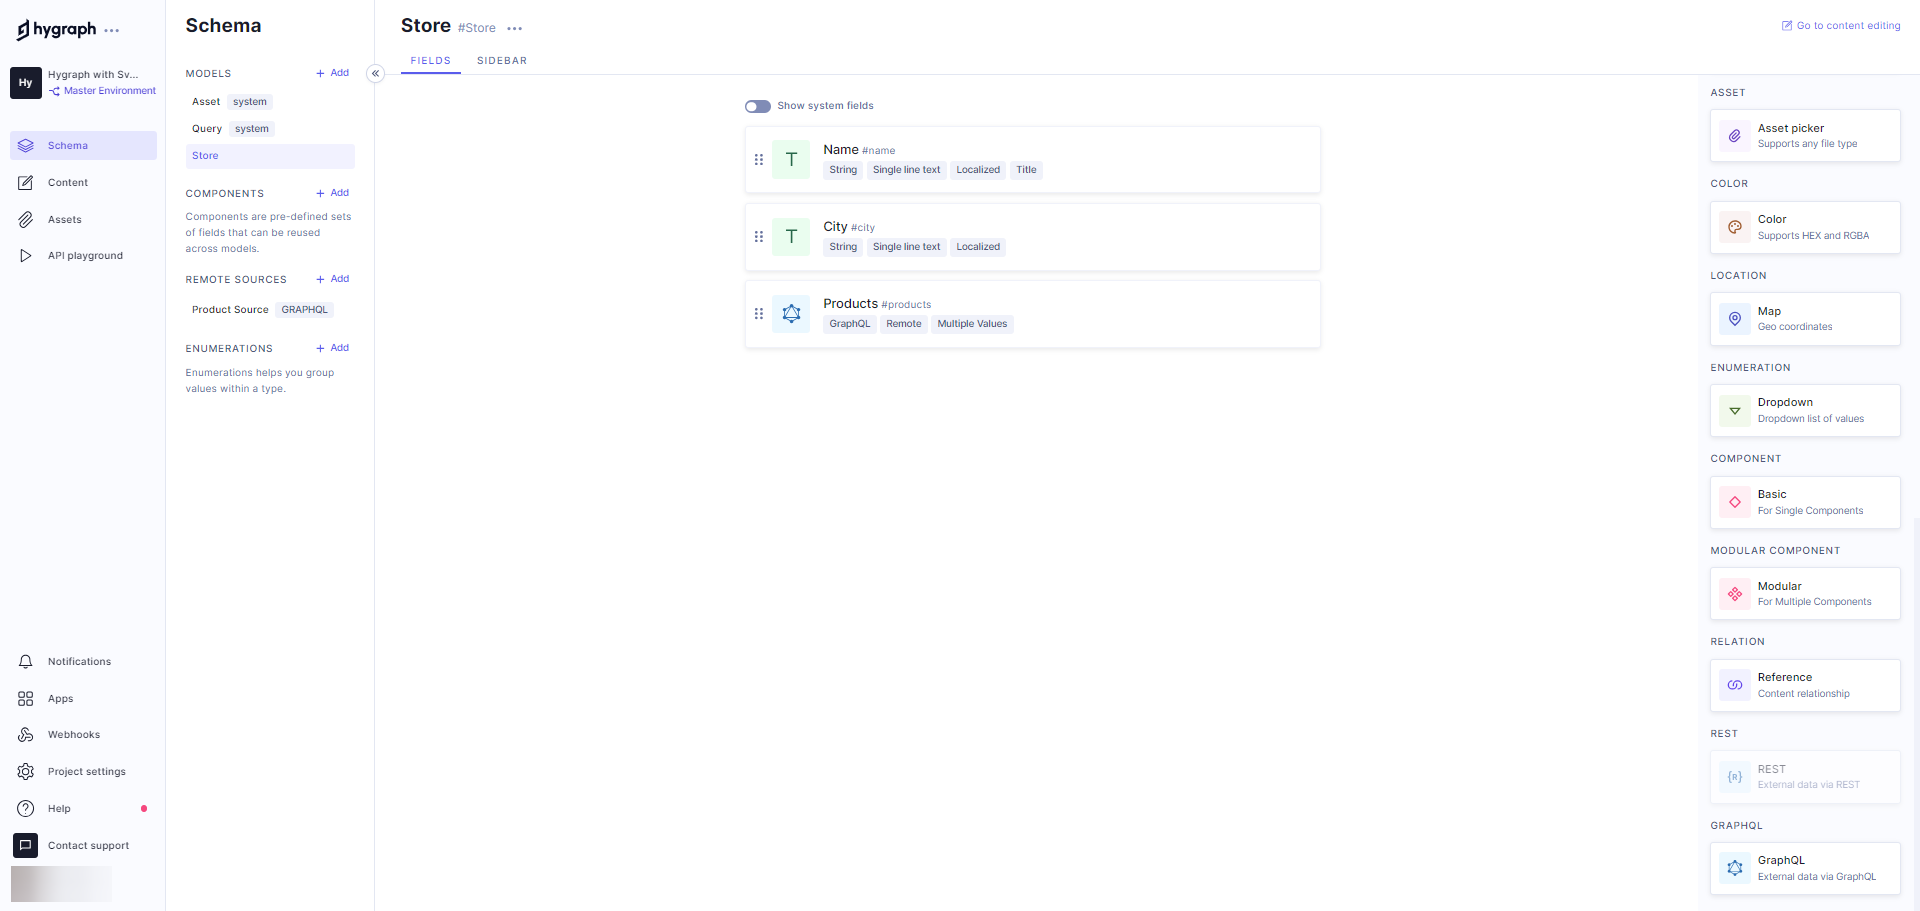Viewport: 1920px width, 911px height.
Task: Switch to the Sidebar tab
Action: 501,61
